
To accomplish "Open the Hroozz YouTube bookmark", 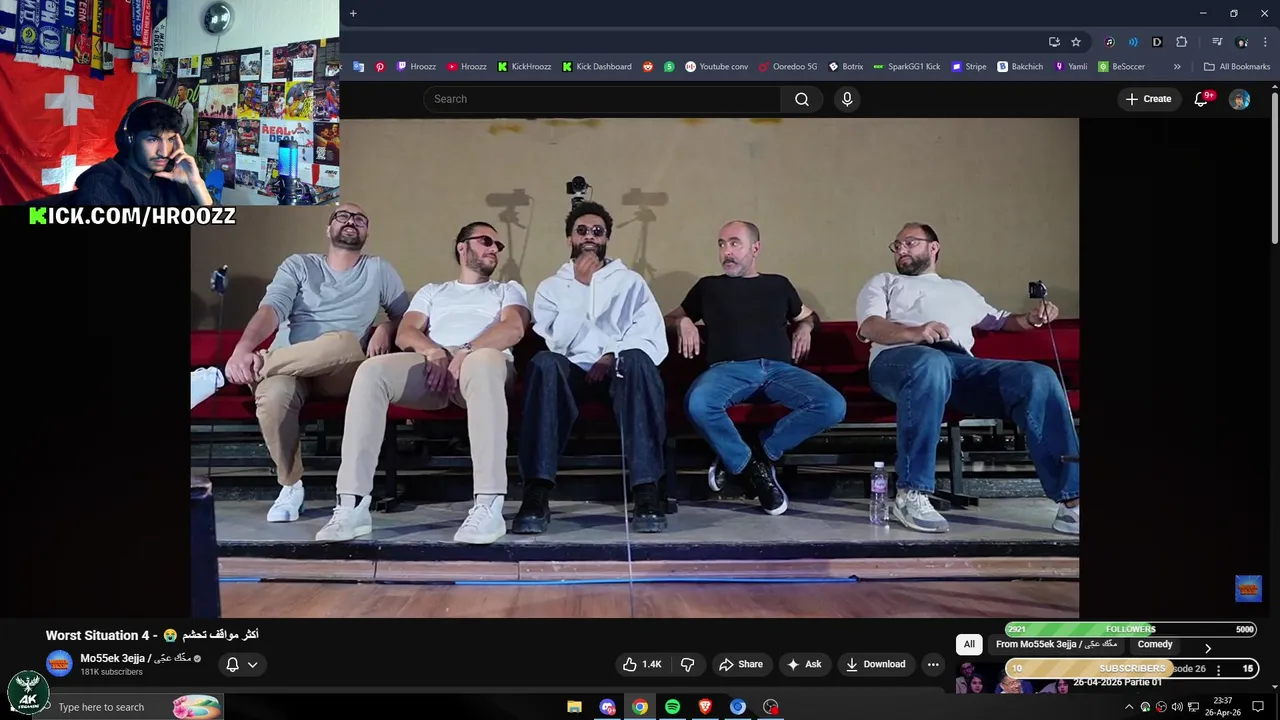I will (467, 67).
